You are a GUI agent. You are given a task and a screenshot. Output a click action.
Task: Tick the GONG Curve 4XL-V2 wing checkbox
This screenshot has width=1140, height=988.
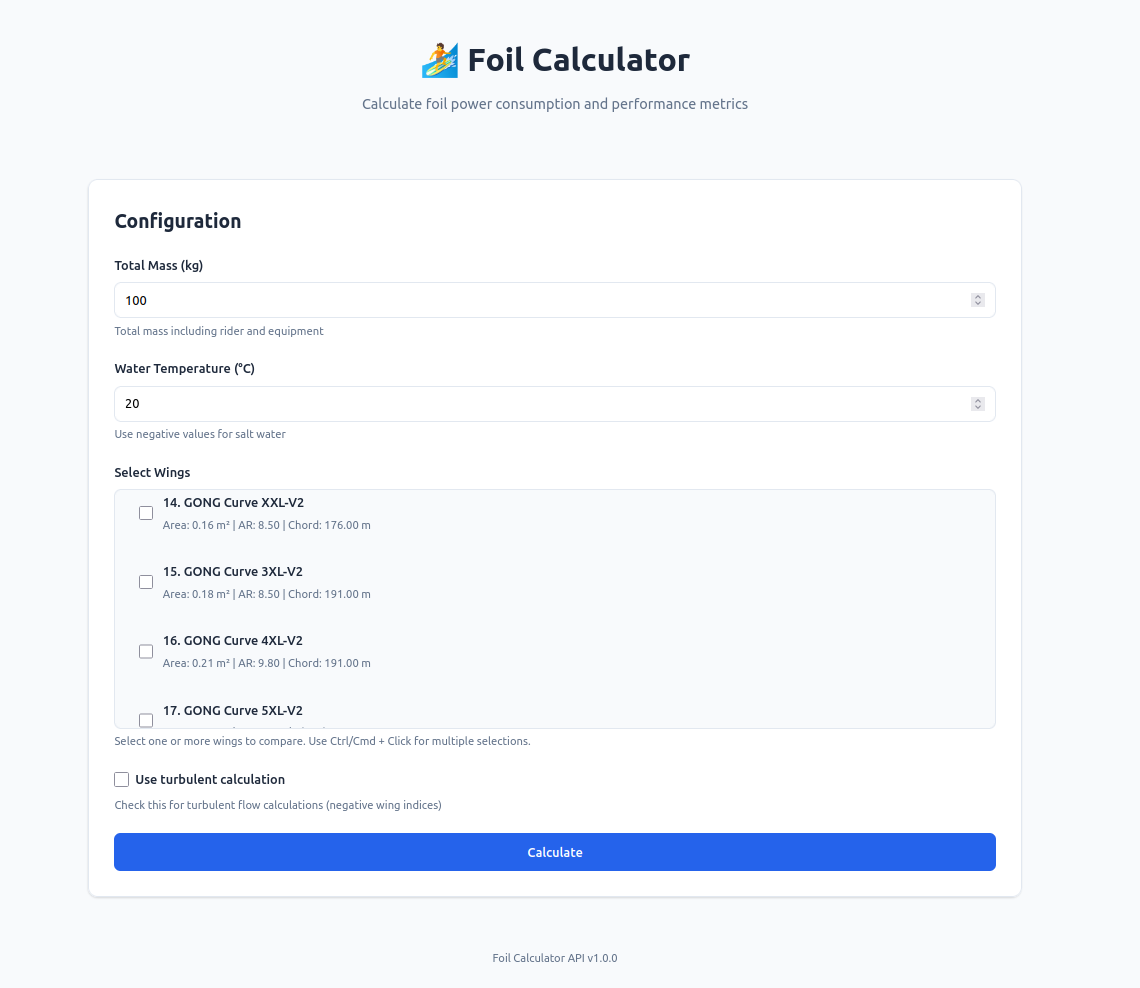coord(146,651)
